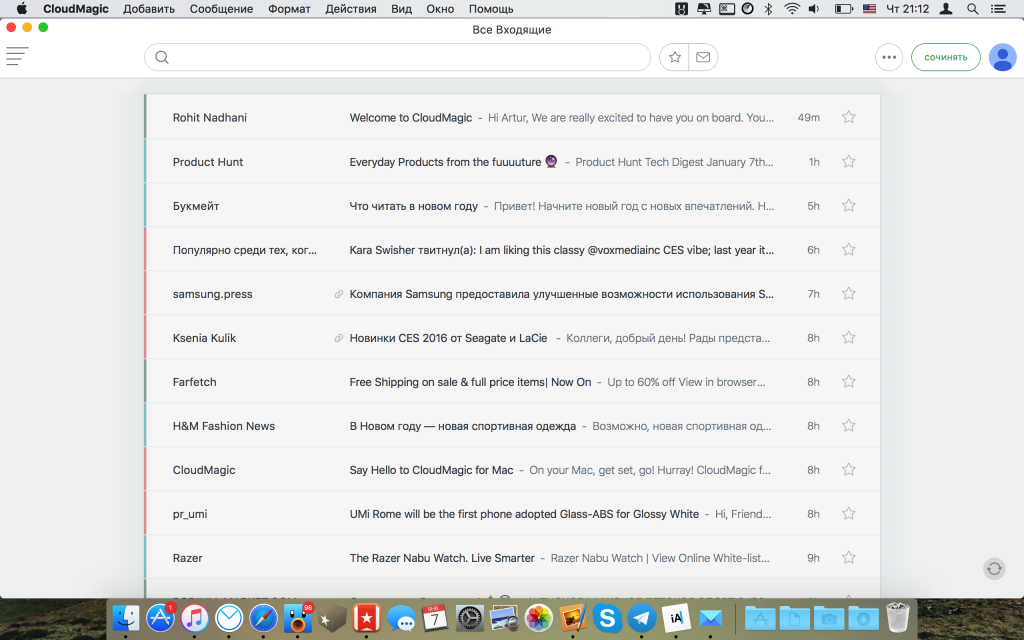Viewport: 1024px width, 640px height.
Task: Open the Окно menu
Action: (x=440, y=9)
